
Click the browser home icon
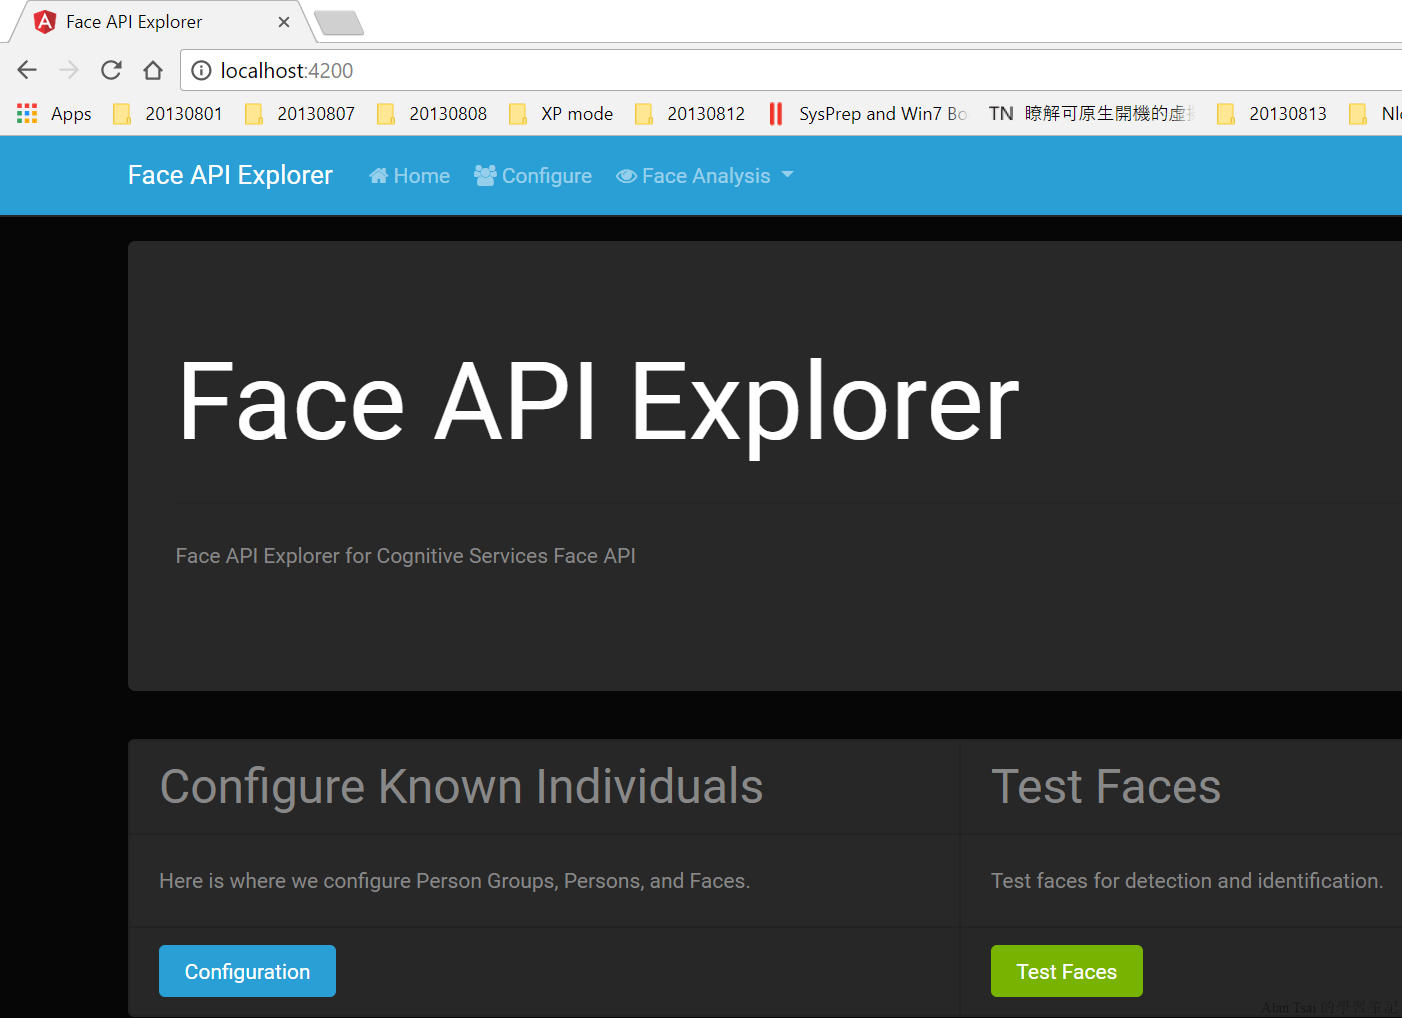click(x=153, y=70)
